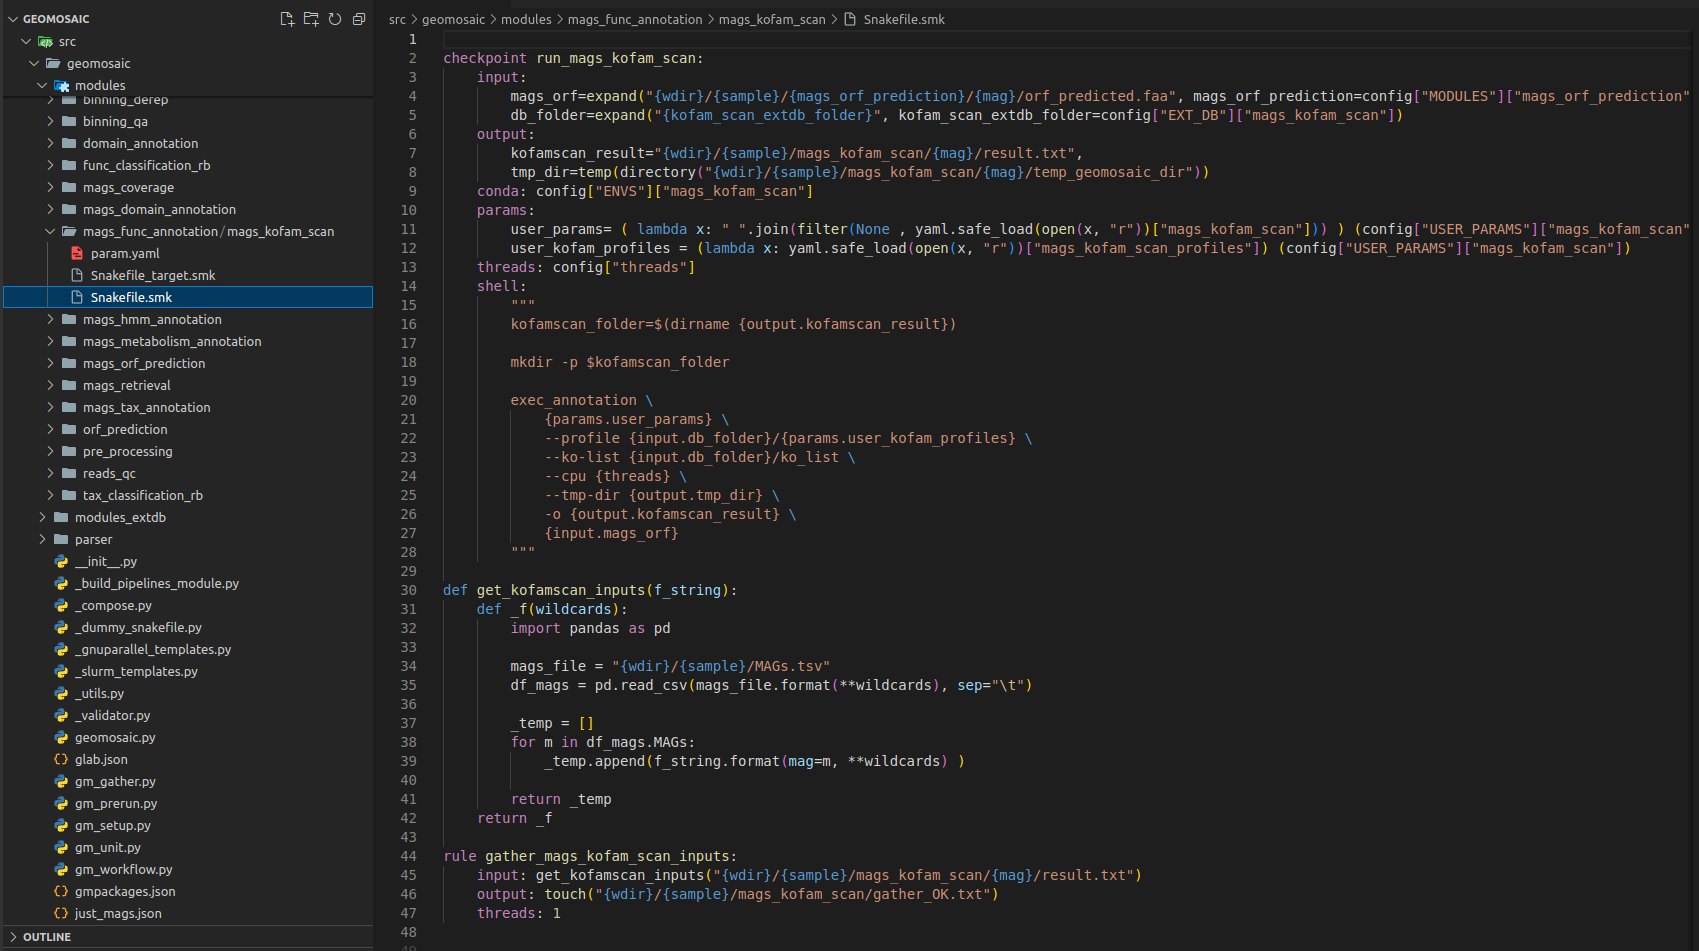Expand the modules_extdb folder
This screenshot has height=951, width=1699.
coord(42,517)
